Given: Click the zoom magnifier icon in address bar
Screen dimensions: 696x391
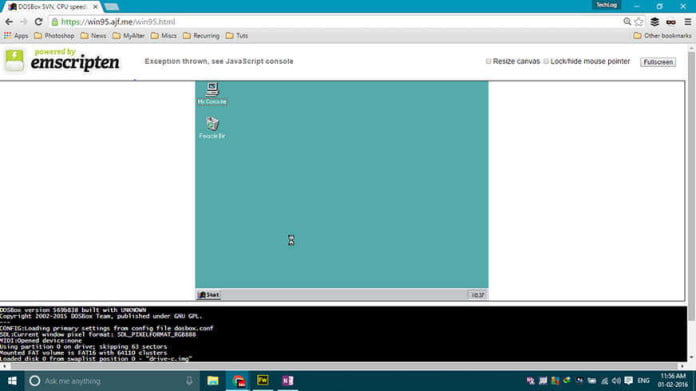Looking at the screenshot, I should (627, 22).
